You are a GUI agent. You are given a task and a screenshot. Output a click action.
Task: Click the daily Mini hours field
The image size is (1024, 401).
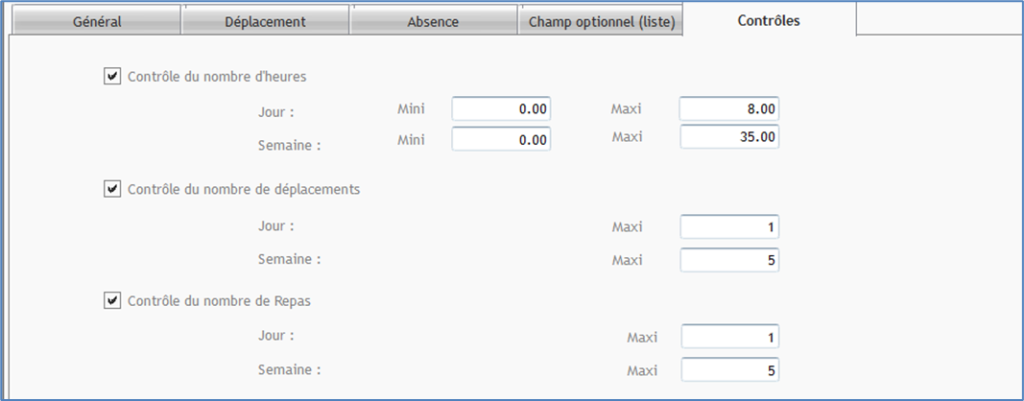[x=501, y=109]
